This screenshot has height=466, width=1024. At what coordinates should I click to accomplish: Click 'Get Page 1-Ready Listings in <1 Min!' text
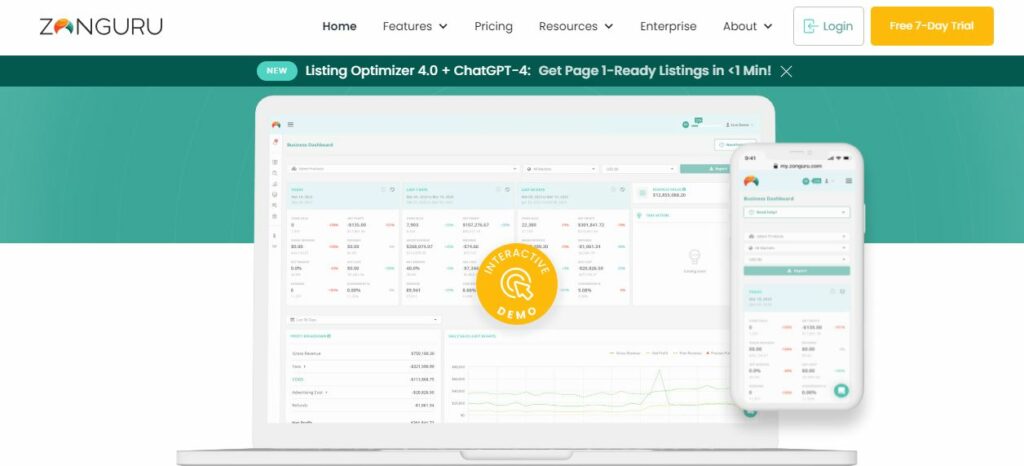point(654,71)
